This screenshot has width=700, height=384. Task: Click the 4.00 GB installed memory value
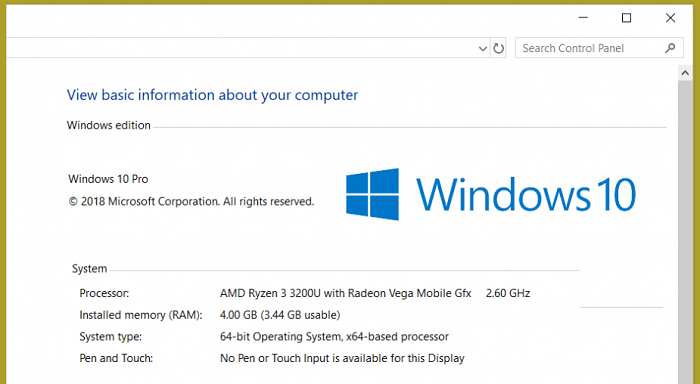280,315
